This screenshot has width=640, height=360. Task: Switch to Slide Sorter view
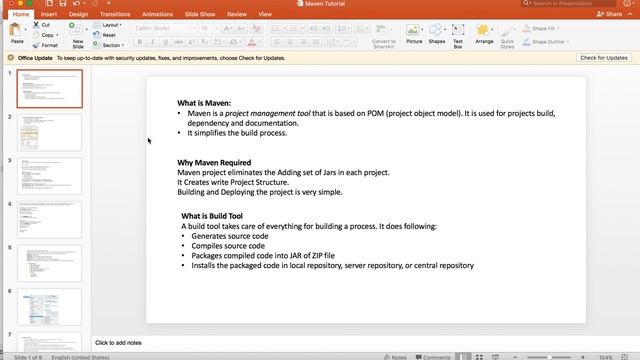pos(479,357)
